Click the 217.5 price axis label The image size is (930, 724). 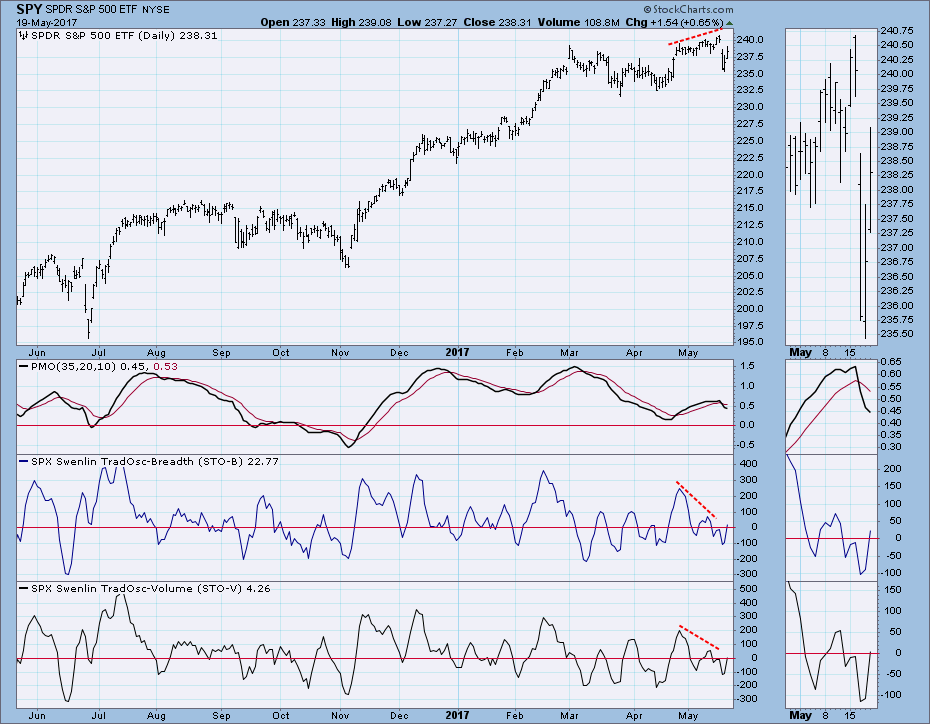coord(749,191)
